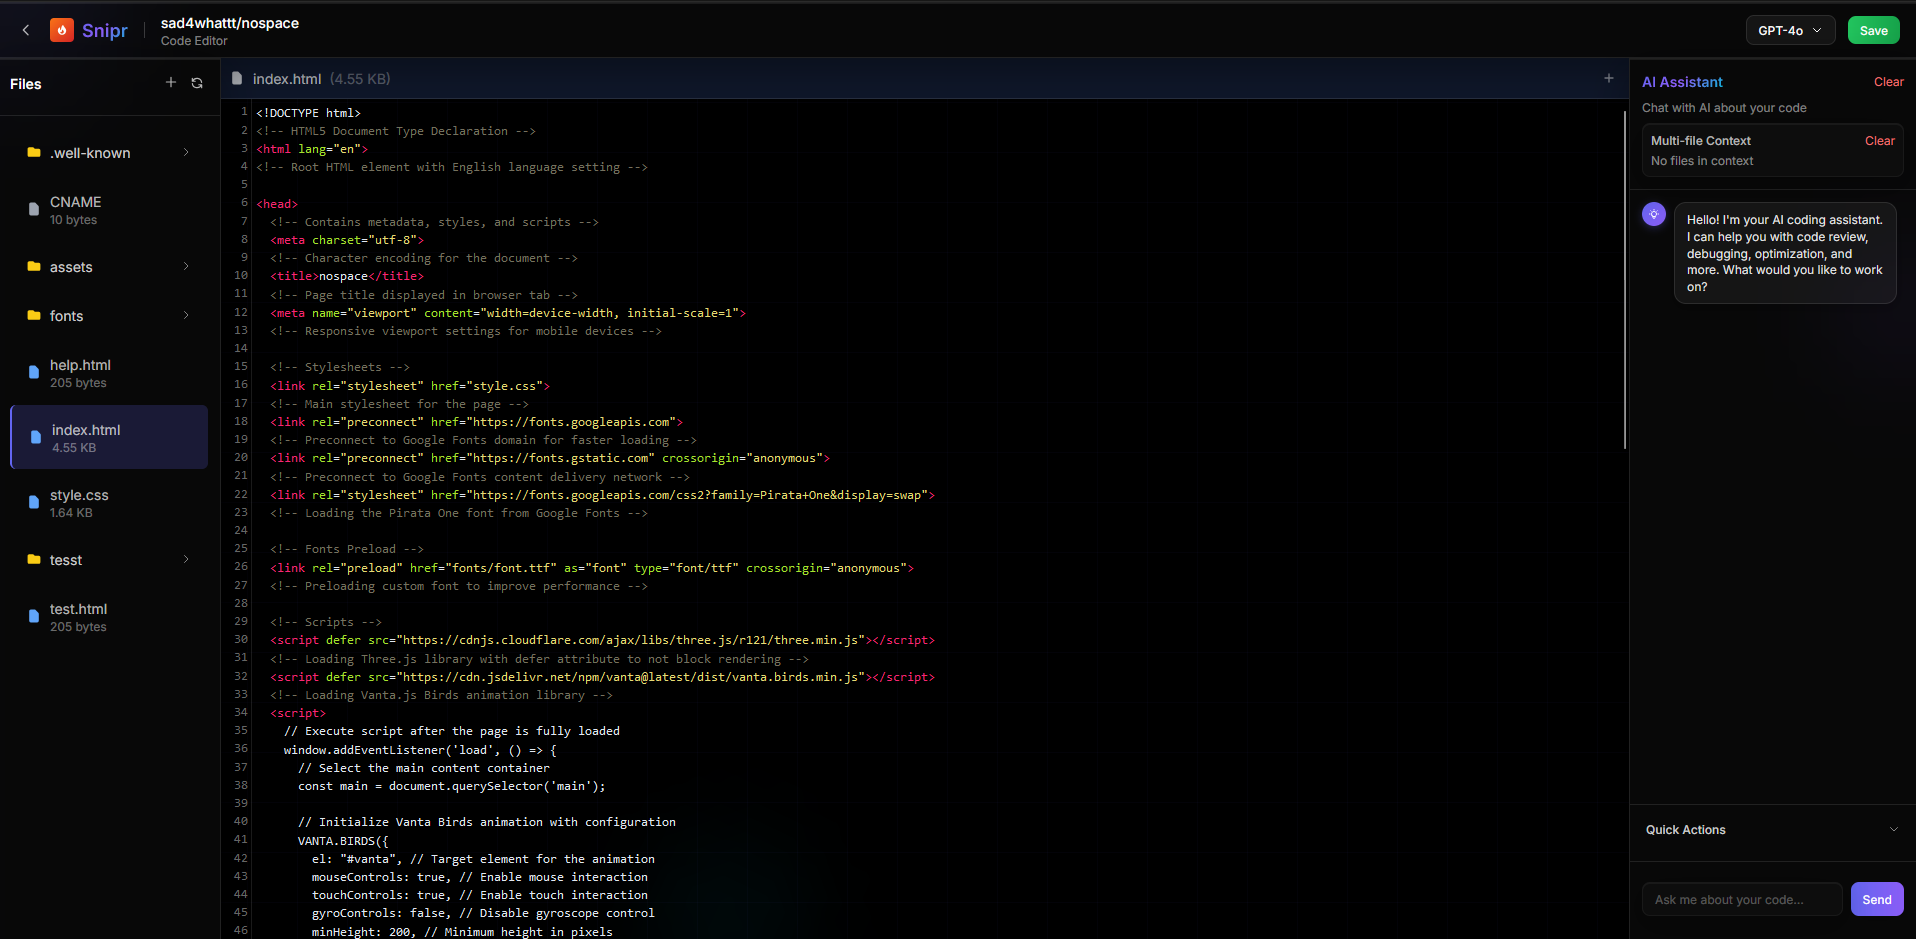Click the title nospace line of code
Viewport: 1916px width, 939px height.
[347, 276]
